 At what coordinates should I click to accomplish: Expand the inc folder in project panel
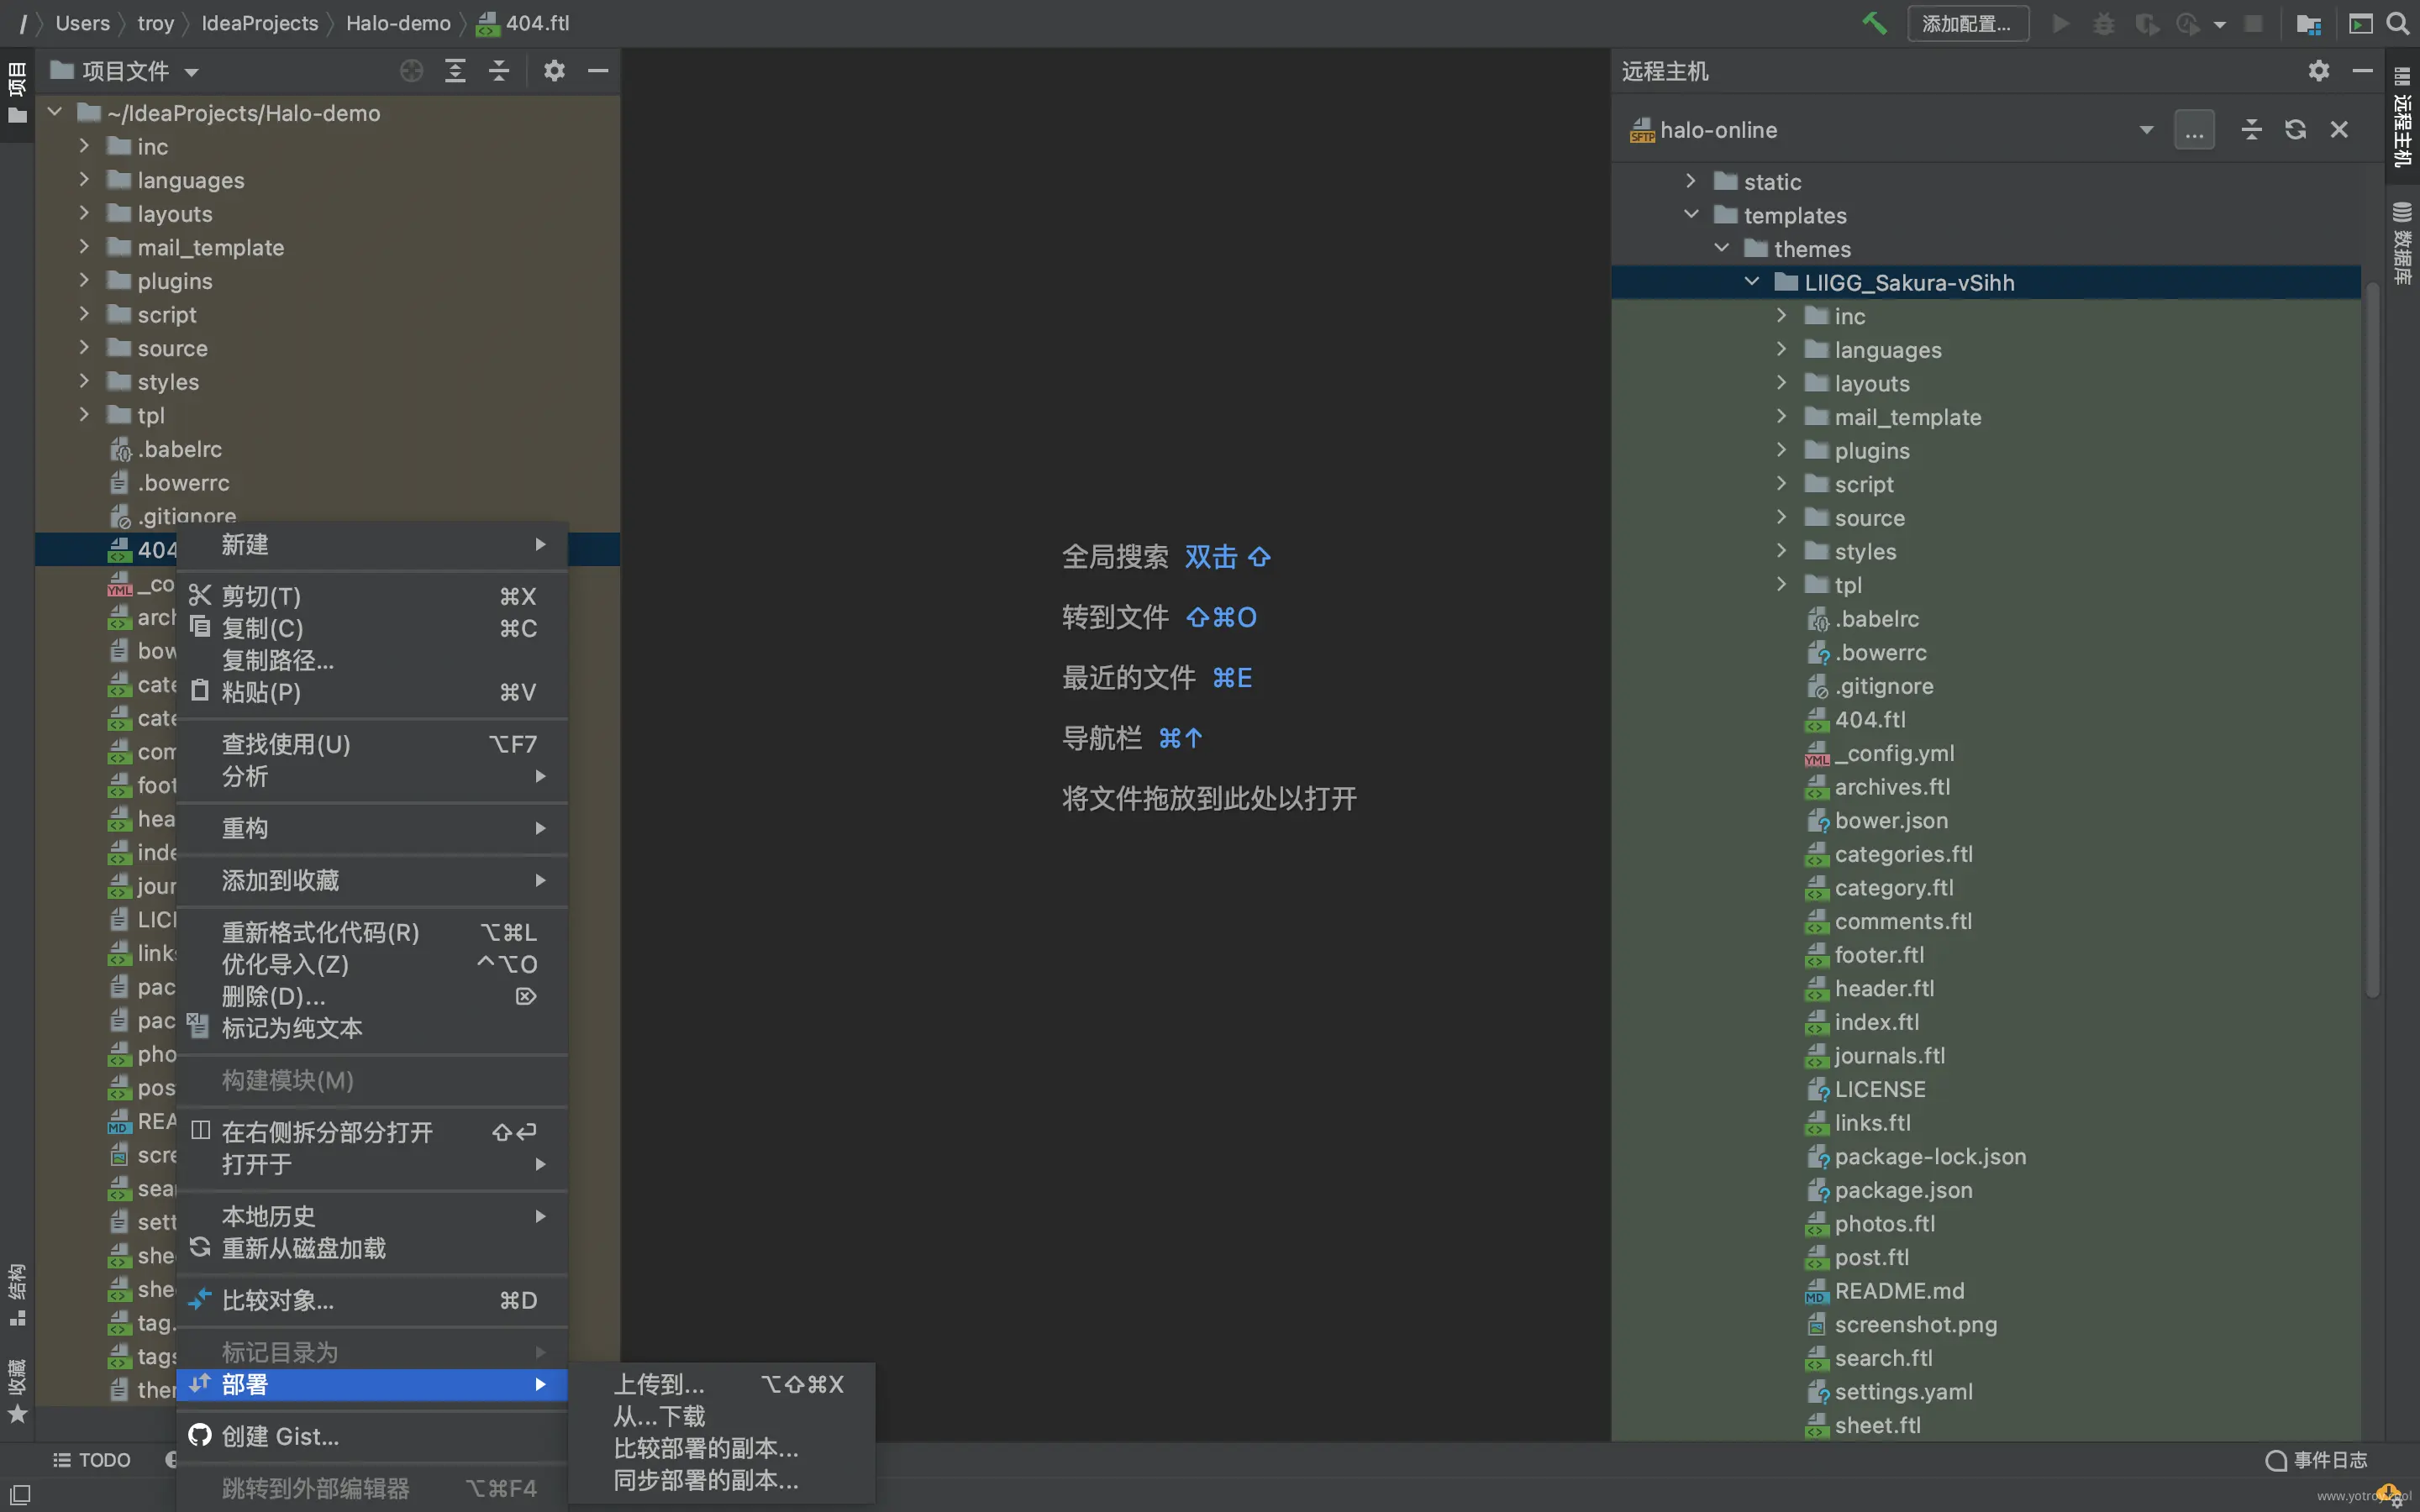point(84,146)
